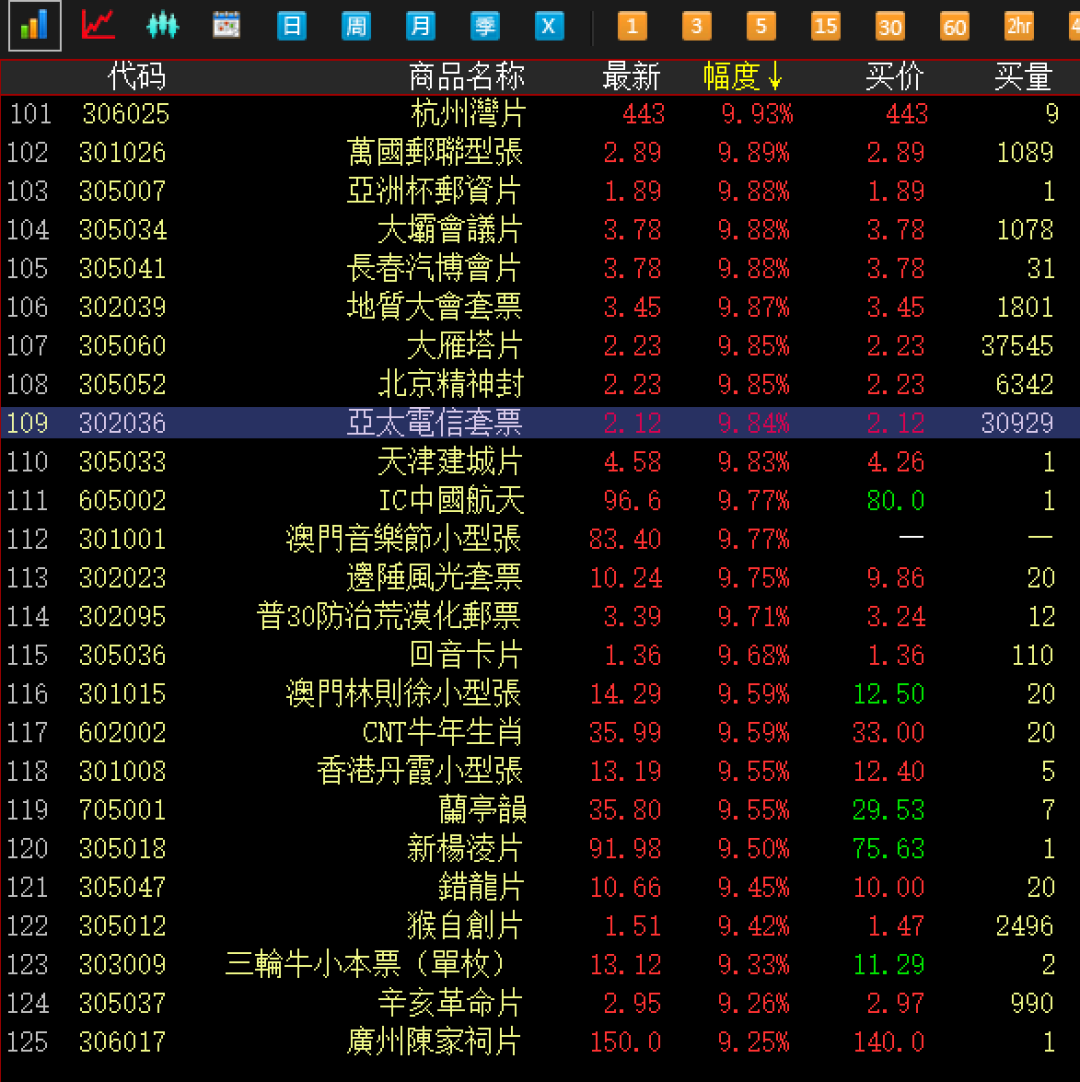This screenshot has height=1082, width=1080.
Task: Click green bid price 80.0
Action: pyautogui.click(x=896, y=500)
